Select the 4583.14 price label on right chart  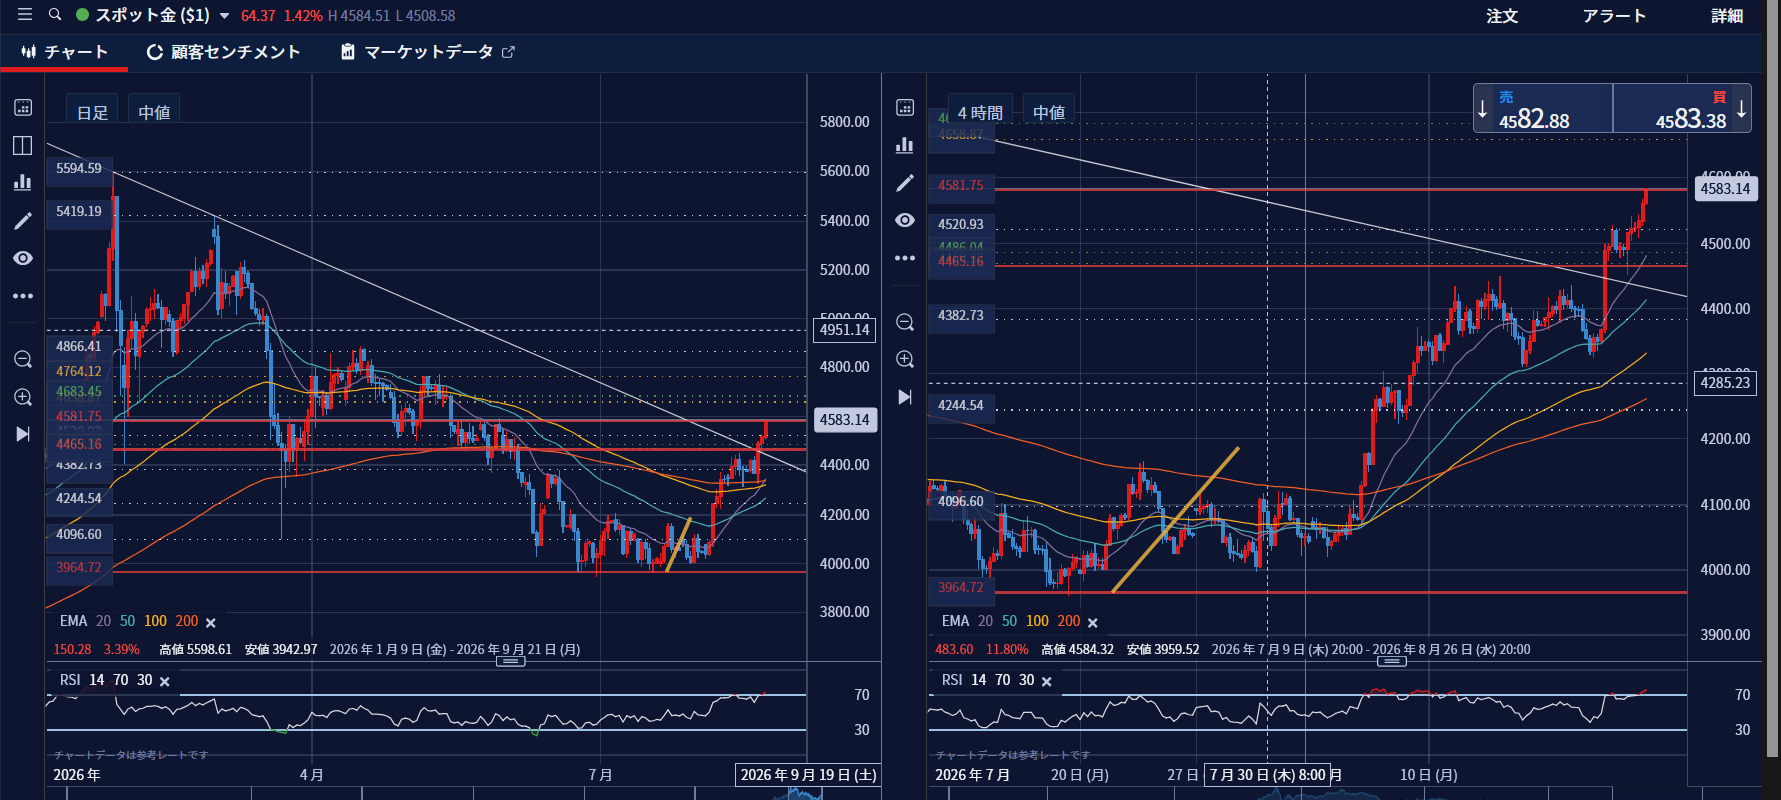1725,188
